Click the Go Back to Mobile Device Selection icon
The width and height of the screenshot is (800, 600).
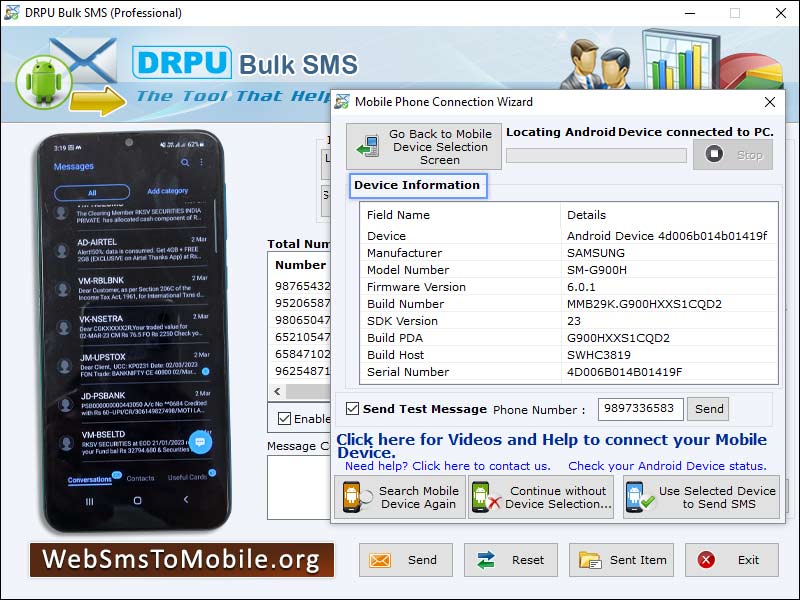click(x=368, y=147)
